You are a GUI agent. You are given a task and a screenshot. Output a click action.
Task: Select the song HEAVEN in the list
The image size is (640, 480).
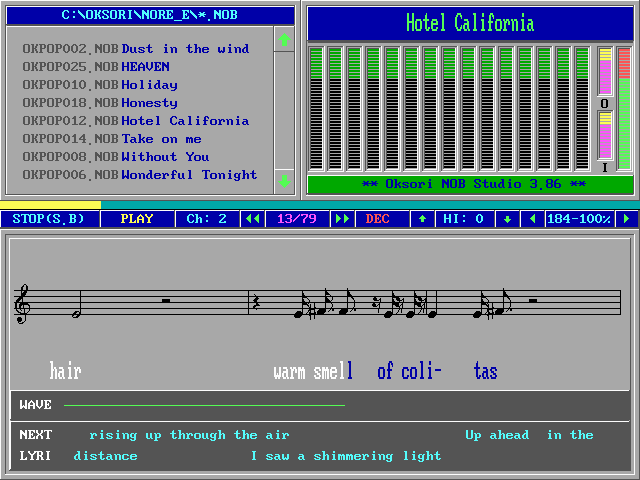pyautogui.click(x=146, y=67)
